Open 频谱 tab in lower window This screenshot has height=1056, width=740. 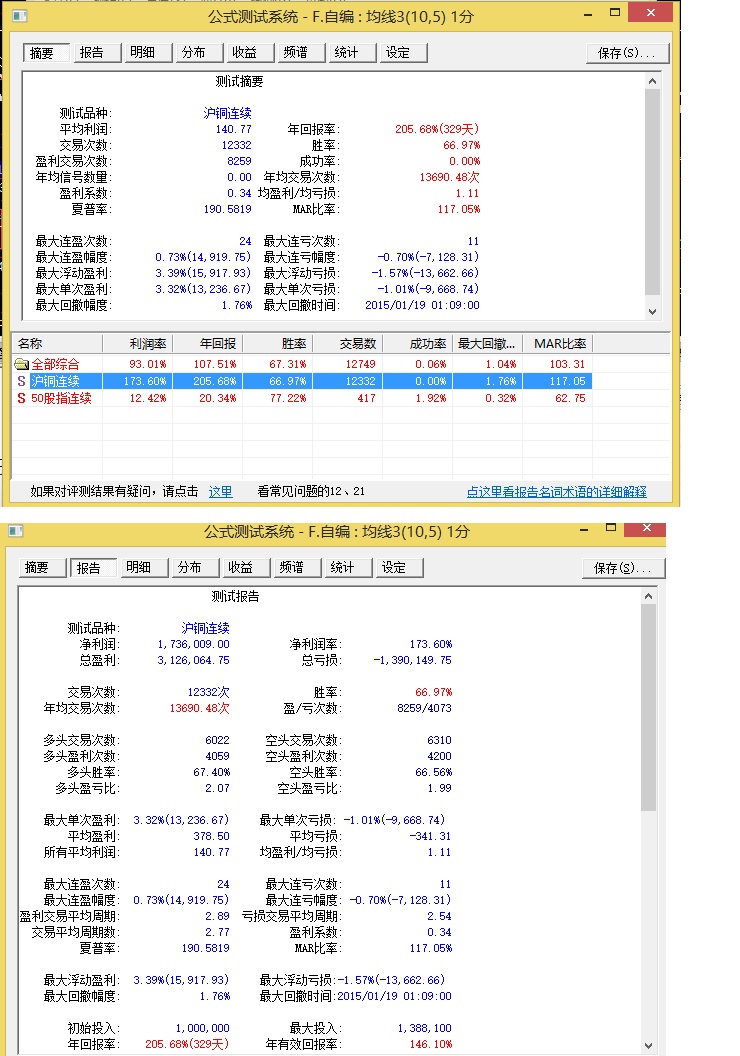click(297, 568)
